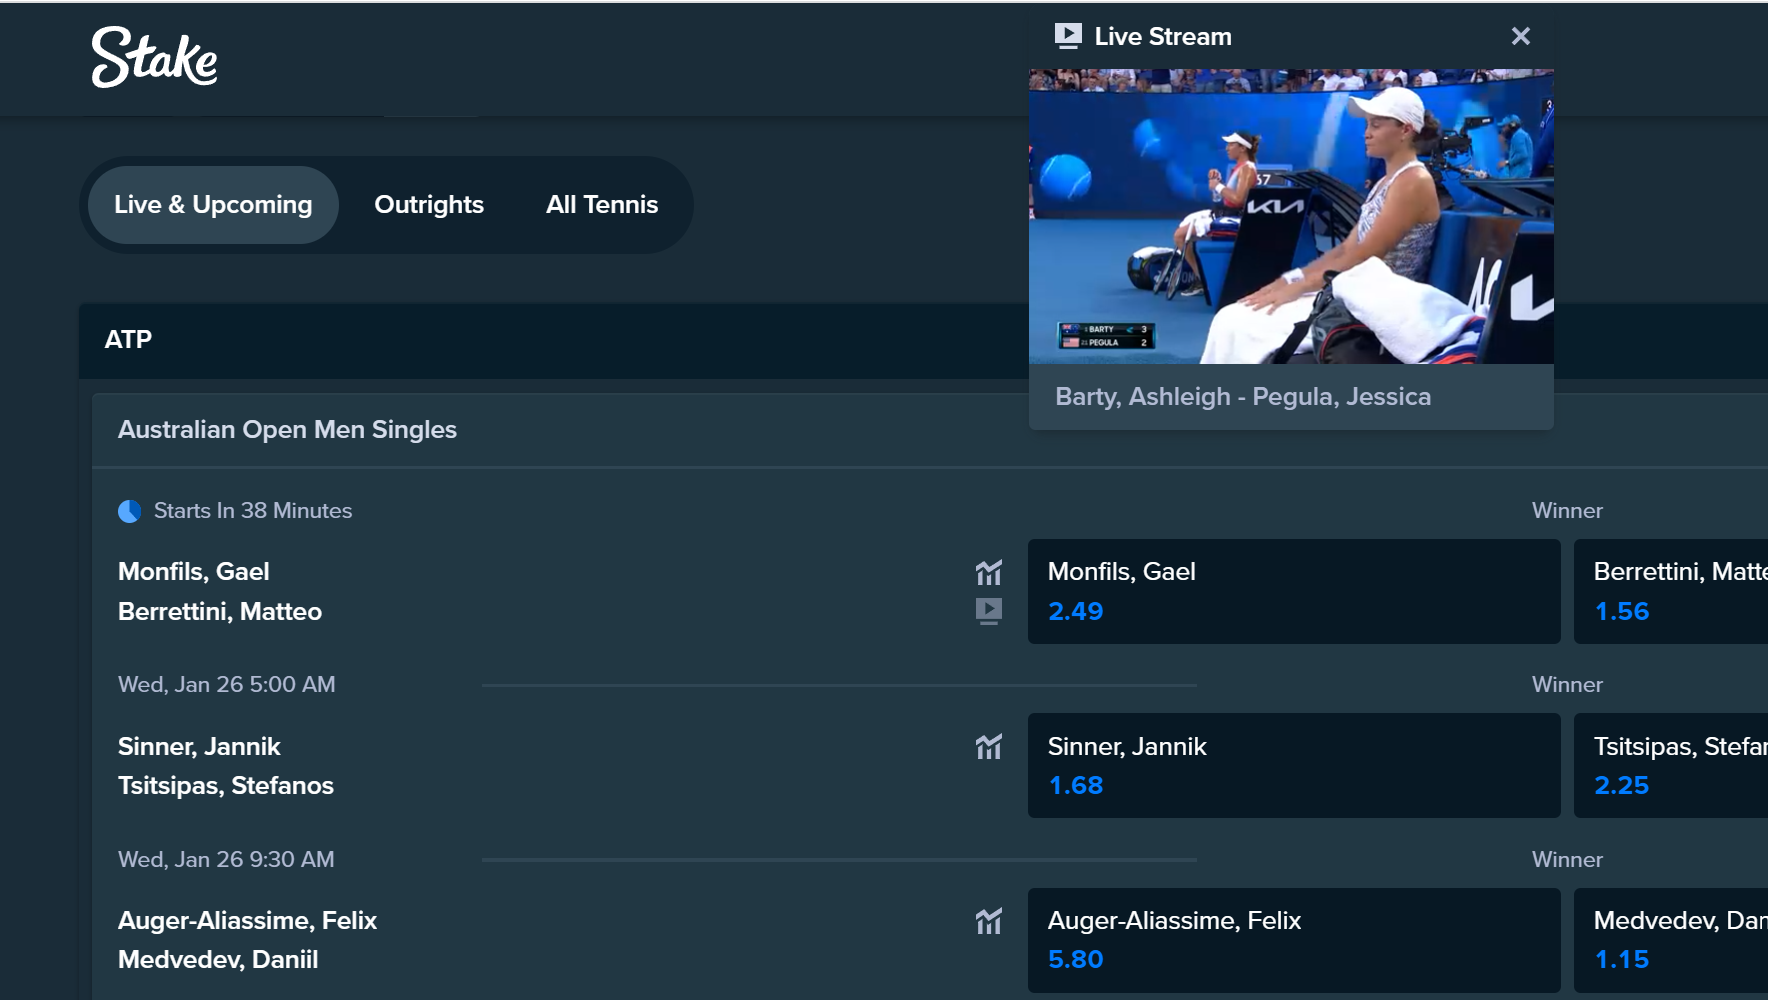Click the blue countdown clock icon

[129, 511]
